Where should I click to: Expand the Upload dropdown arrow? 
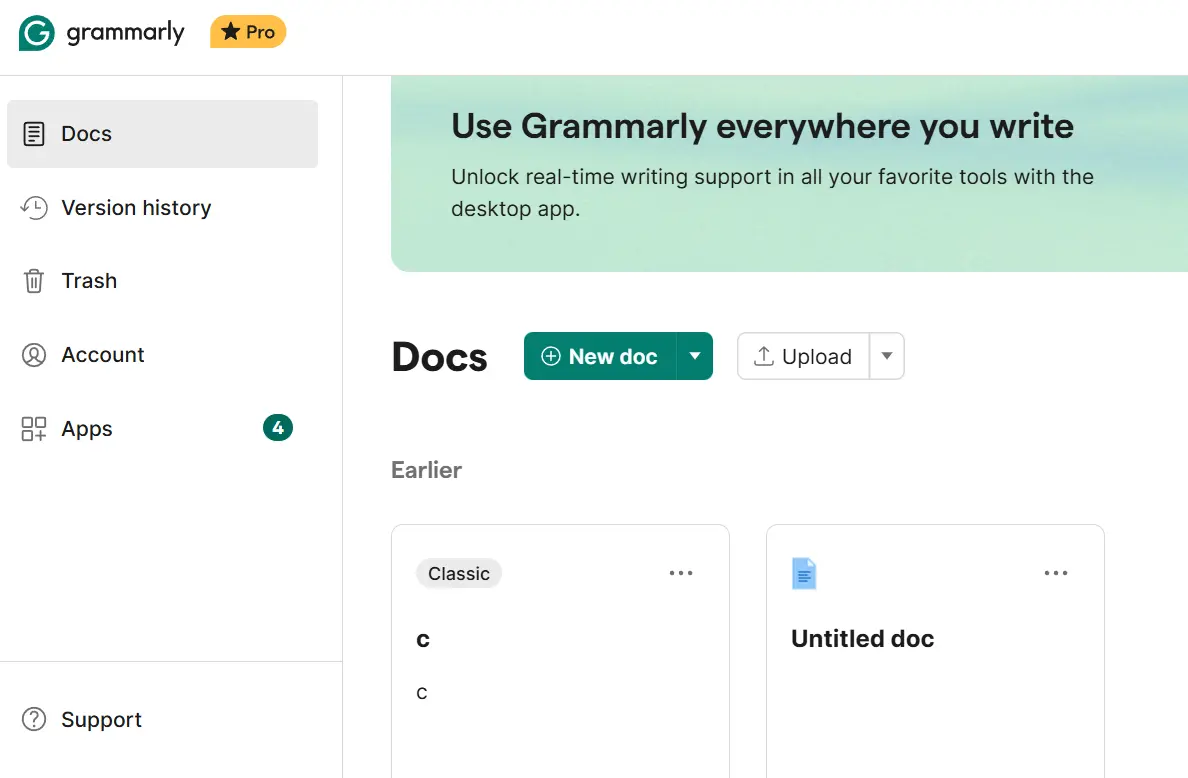pos(886,356)
